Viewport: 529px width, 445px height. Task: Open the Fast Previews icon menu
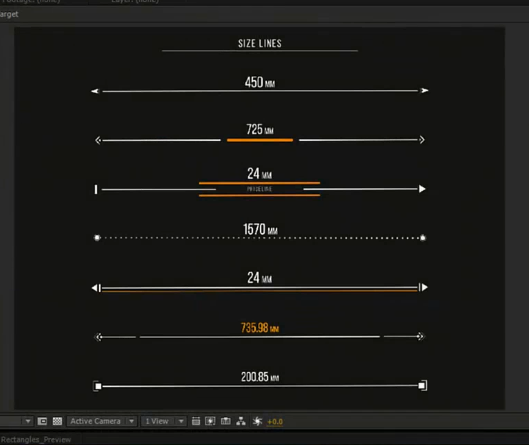[x=210, y=421]
